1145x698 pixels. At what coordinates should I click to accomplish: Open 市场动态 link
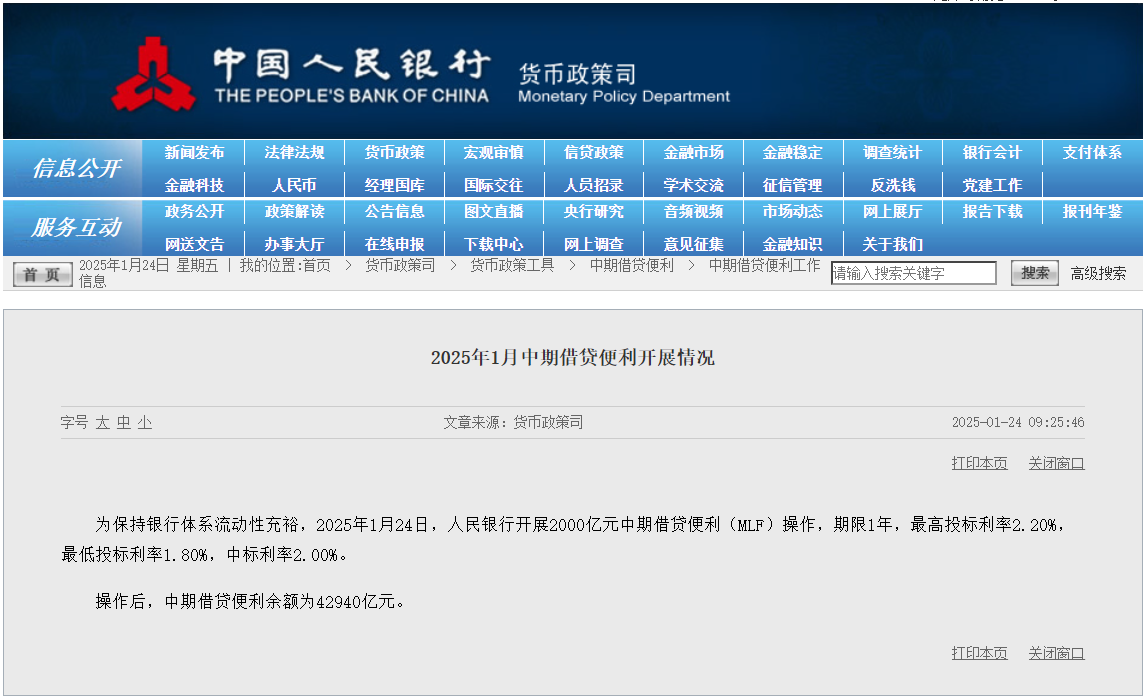pyautogui.click(x=793, y=212)
